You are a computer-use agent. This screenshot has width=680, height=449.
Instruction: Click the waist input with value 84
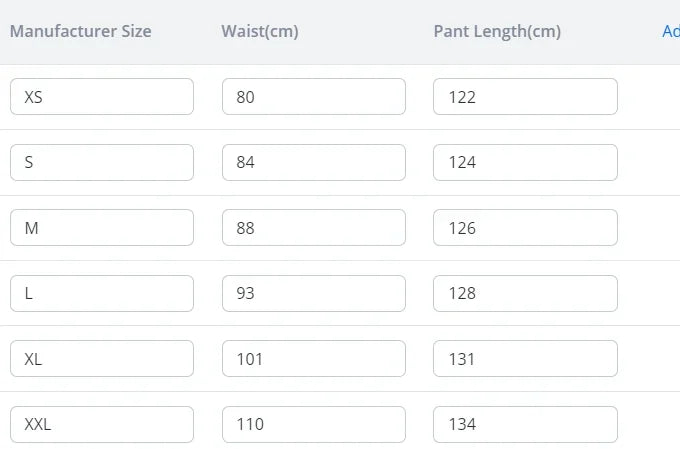coord(313,162)
